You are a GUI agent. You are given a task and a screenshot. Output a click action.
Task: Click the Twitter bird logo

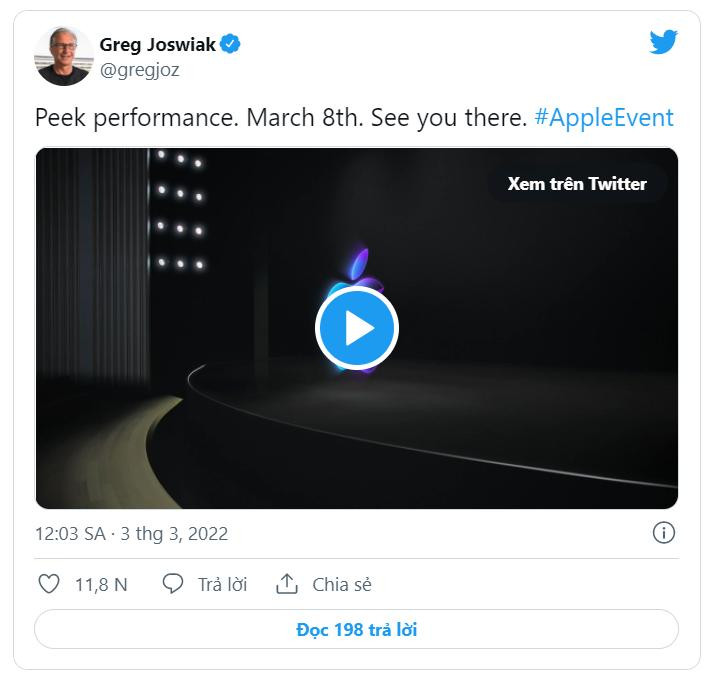point(663,42)
